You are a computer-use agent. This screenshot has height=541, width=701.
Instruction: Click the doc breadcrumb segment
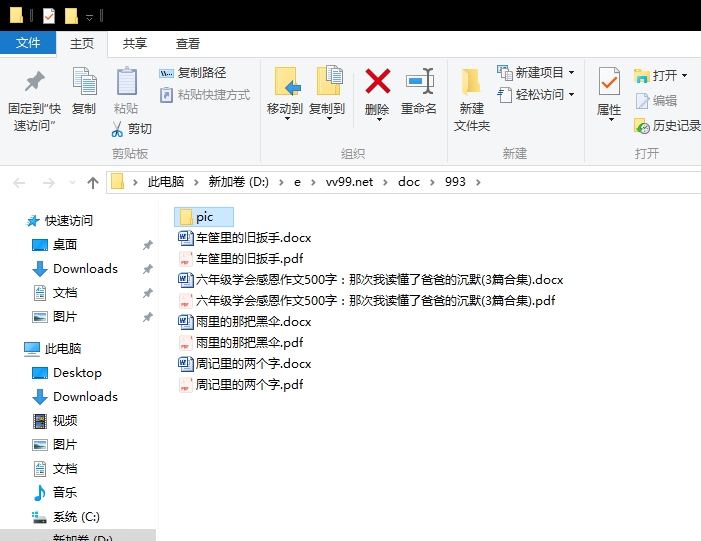[x=409, y=182]
